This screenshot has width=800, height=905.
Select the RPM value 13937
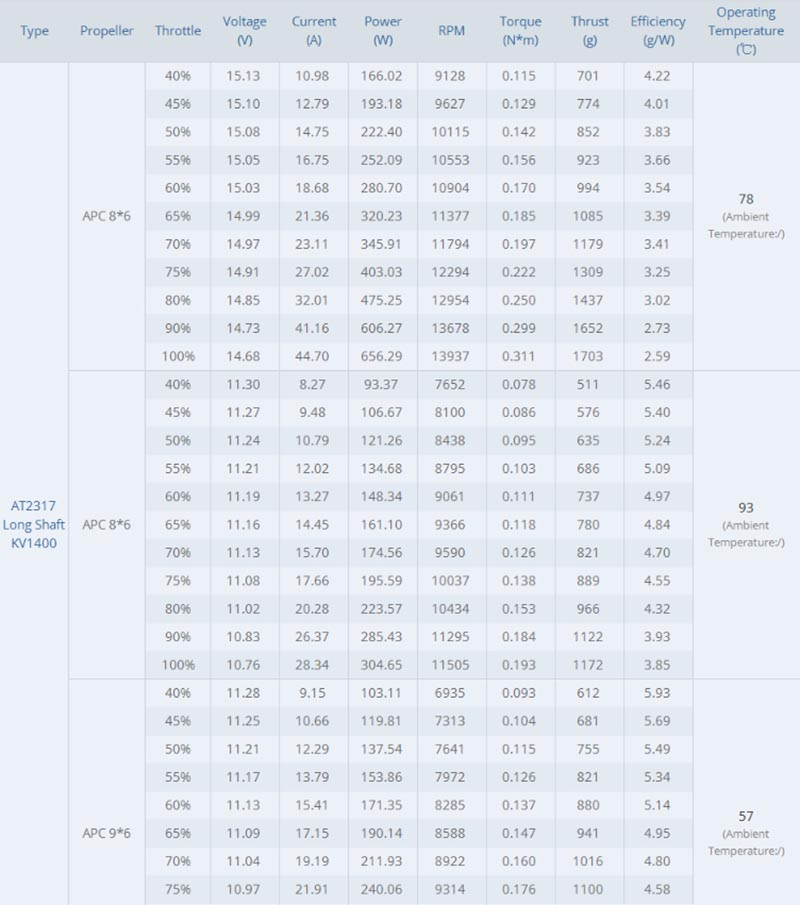[451, 355]
